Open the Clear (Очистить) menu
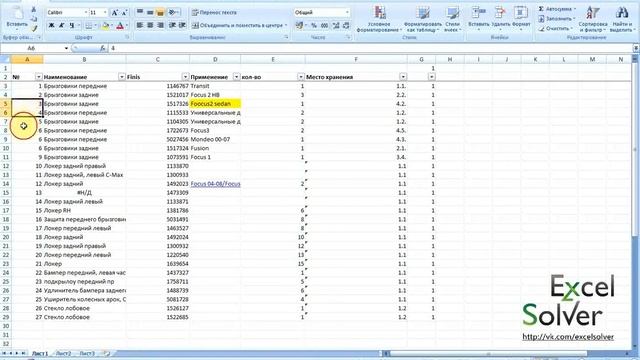The image size is (640, 360). [555, 29]
